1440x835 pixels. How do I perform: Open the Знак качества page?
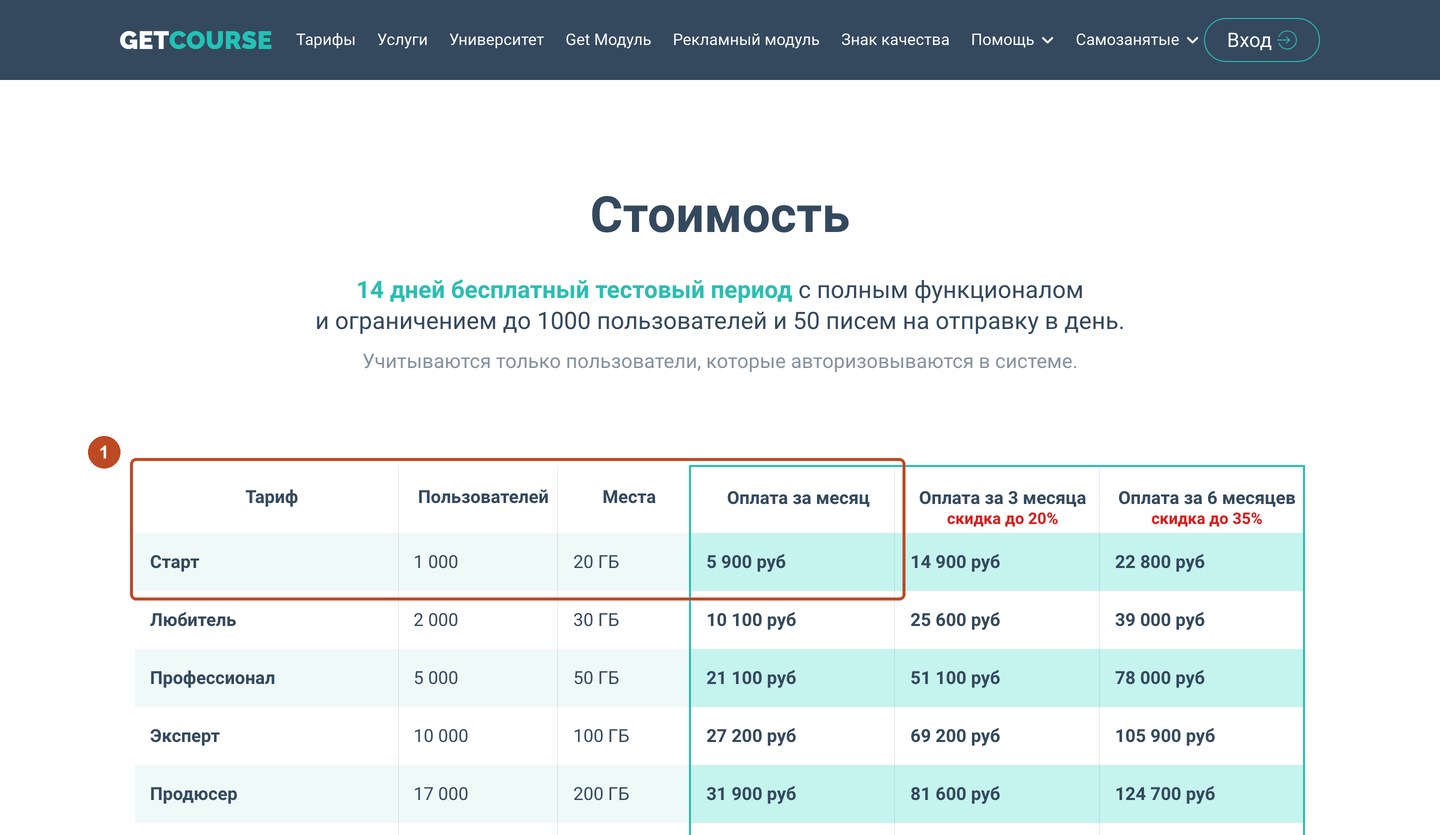pos(895,40)
